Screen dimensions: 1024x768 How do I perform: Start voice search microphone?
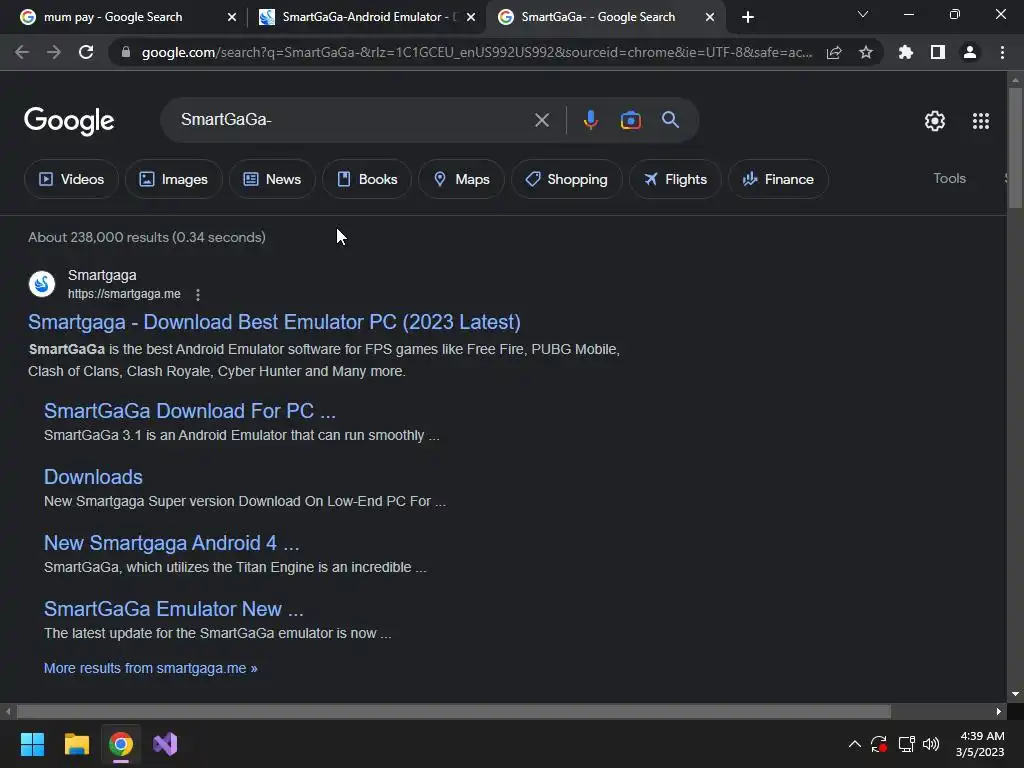tap(590, 120)
